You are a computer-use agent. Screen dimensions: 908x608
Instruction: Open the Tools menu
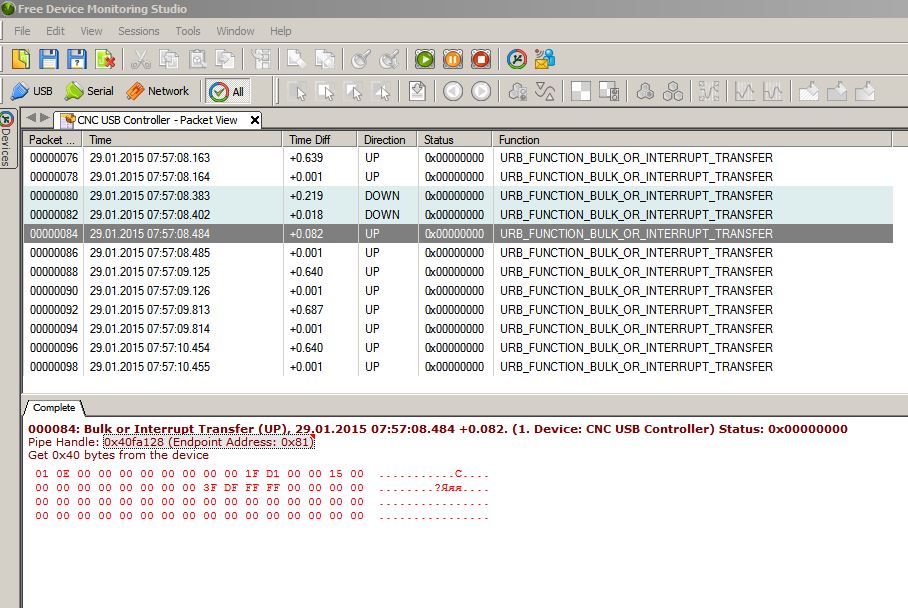188,31
